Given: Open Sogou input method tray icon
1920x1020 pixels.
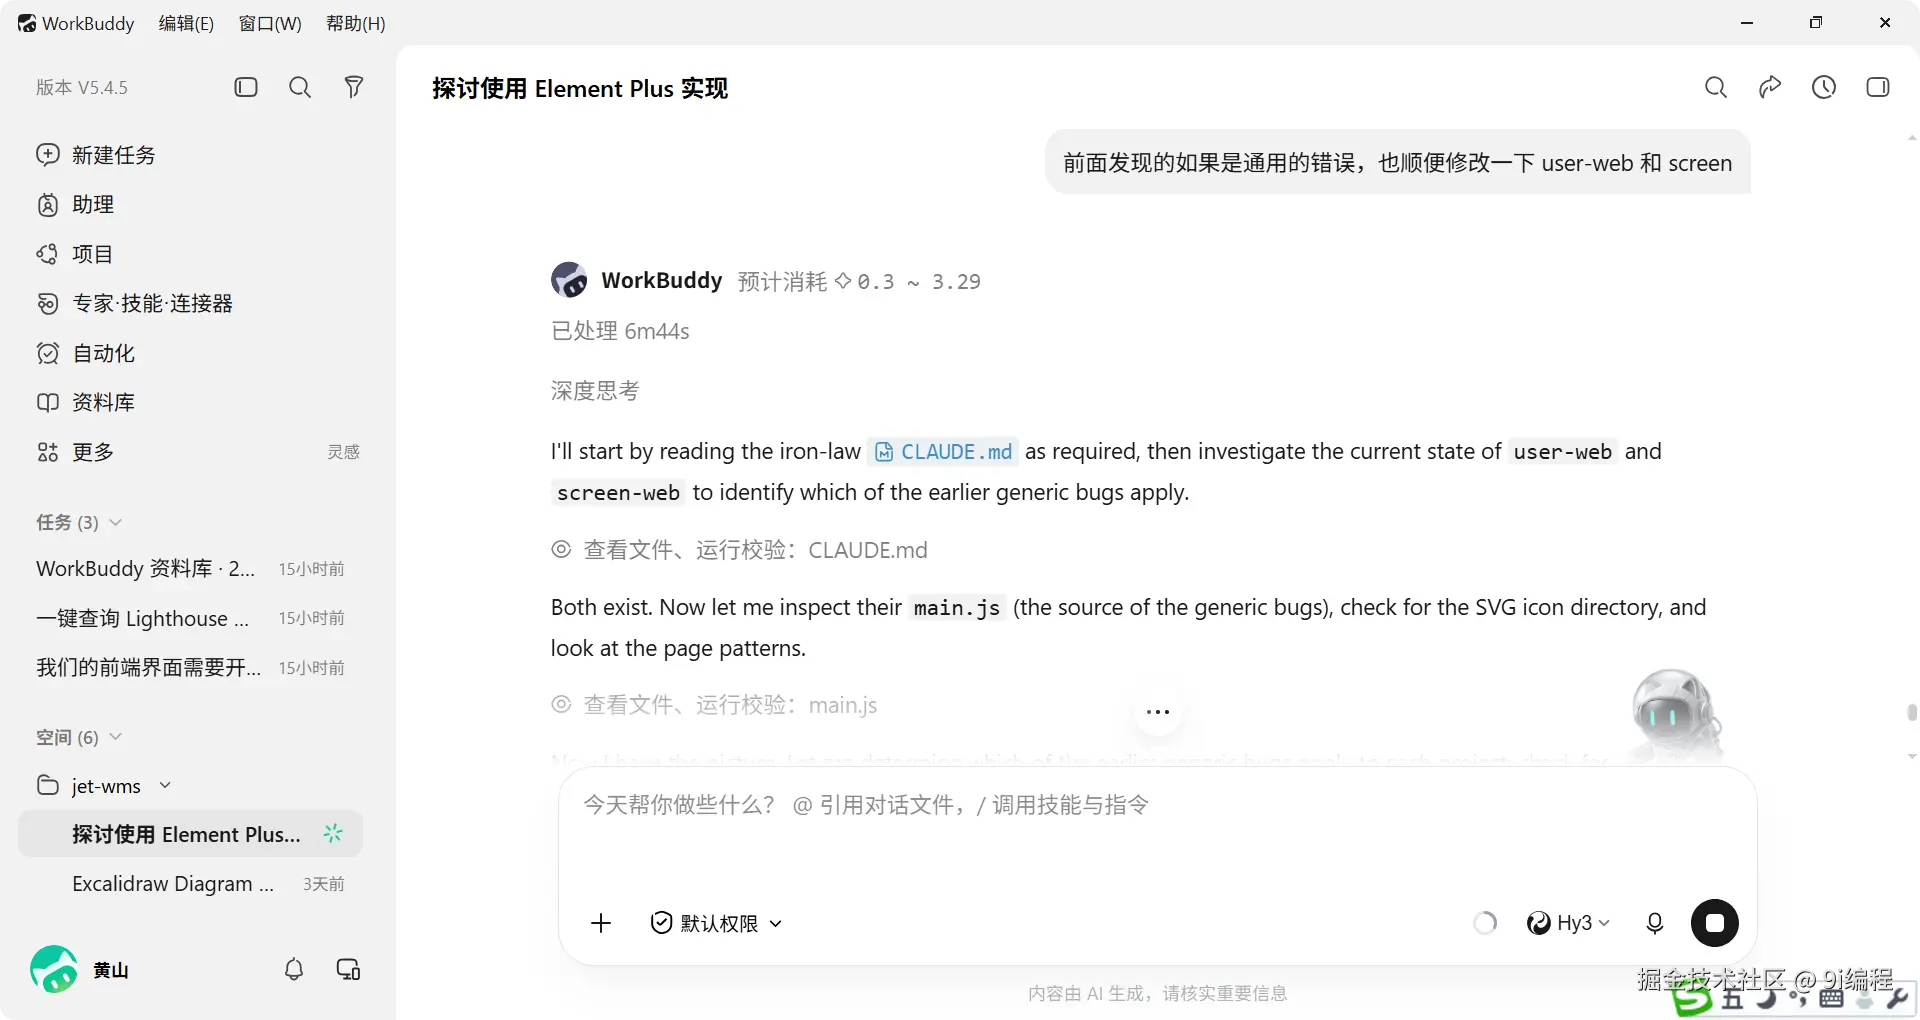Looking at the screenshot, I should [1691, 997].
